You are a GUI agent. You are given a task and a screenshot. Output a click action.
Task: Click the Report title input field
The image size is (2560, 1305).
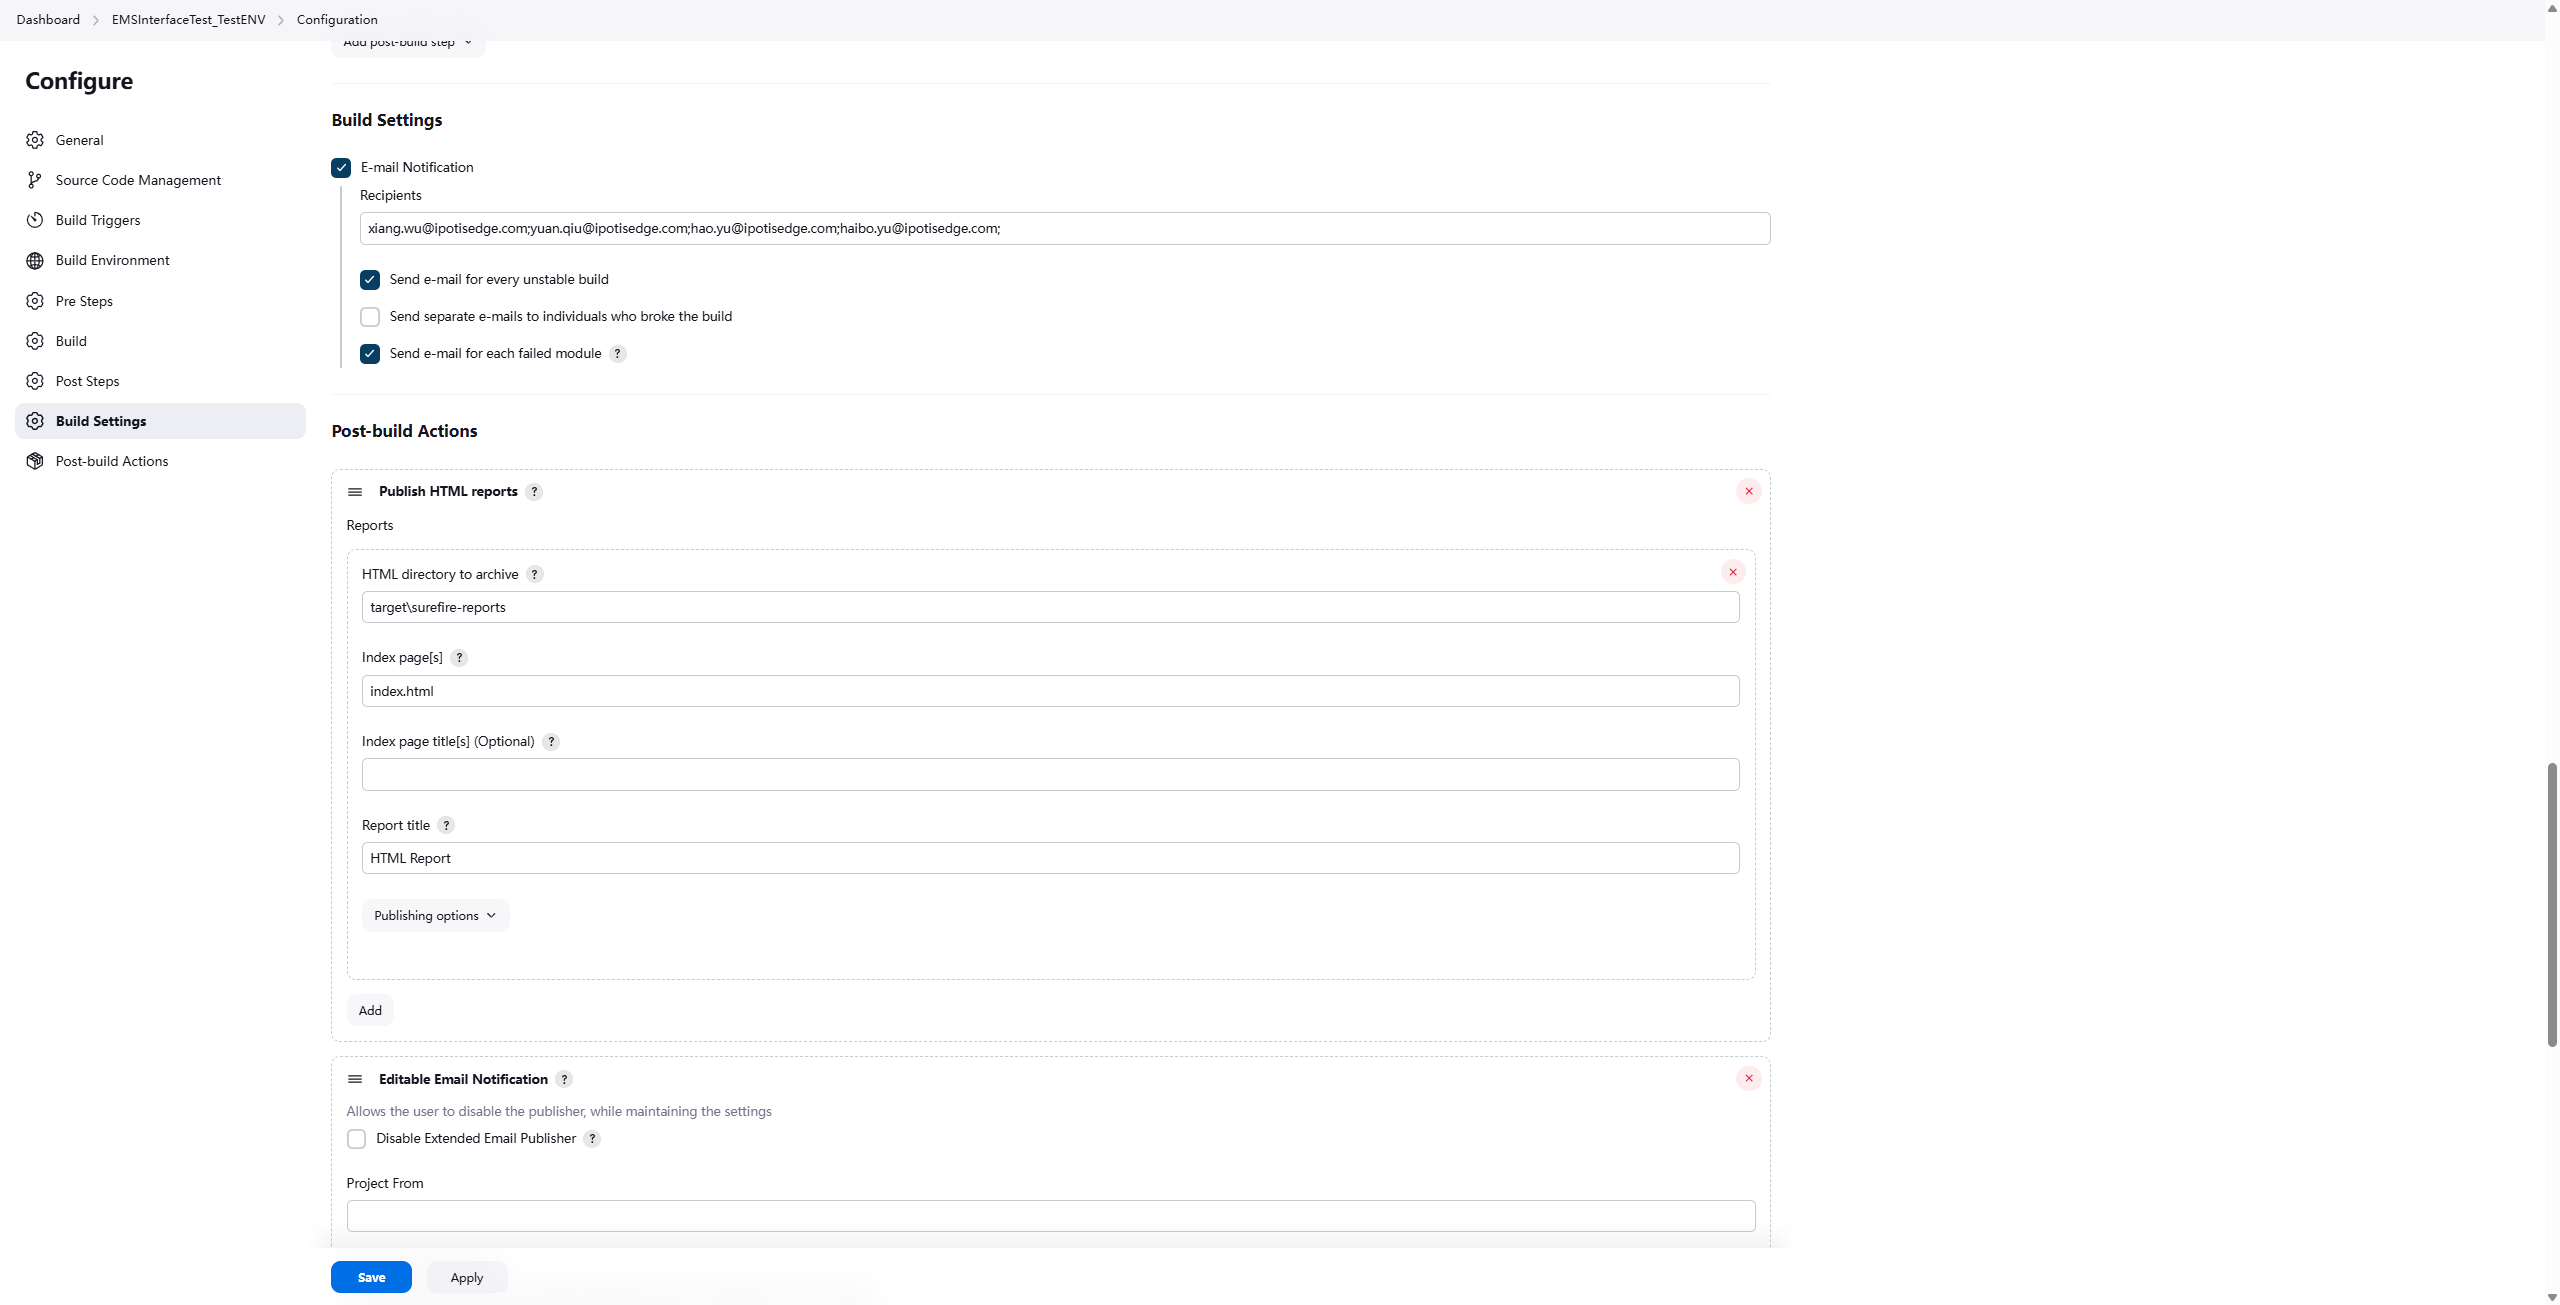pos(1050,858)
